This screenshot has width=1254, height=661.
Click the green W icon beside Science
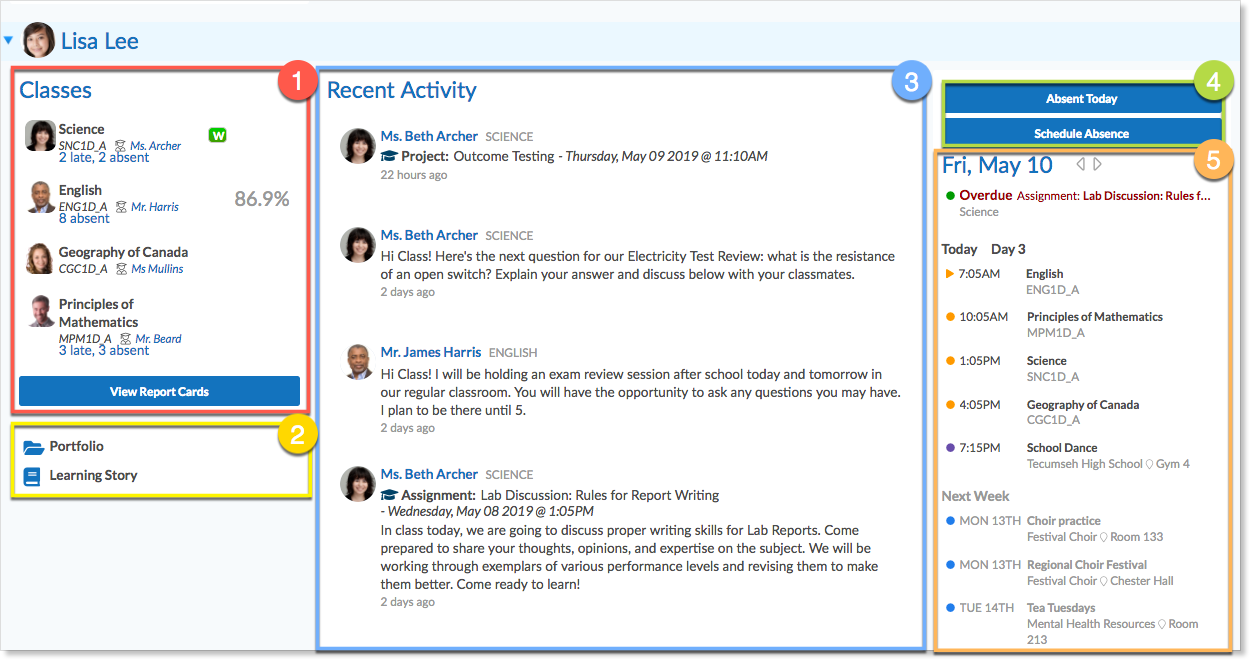217,135
